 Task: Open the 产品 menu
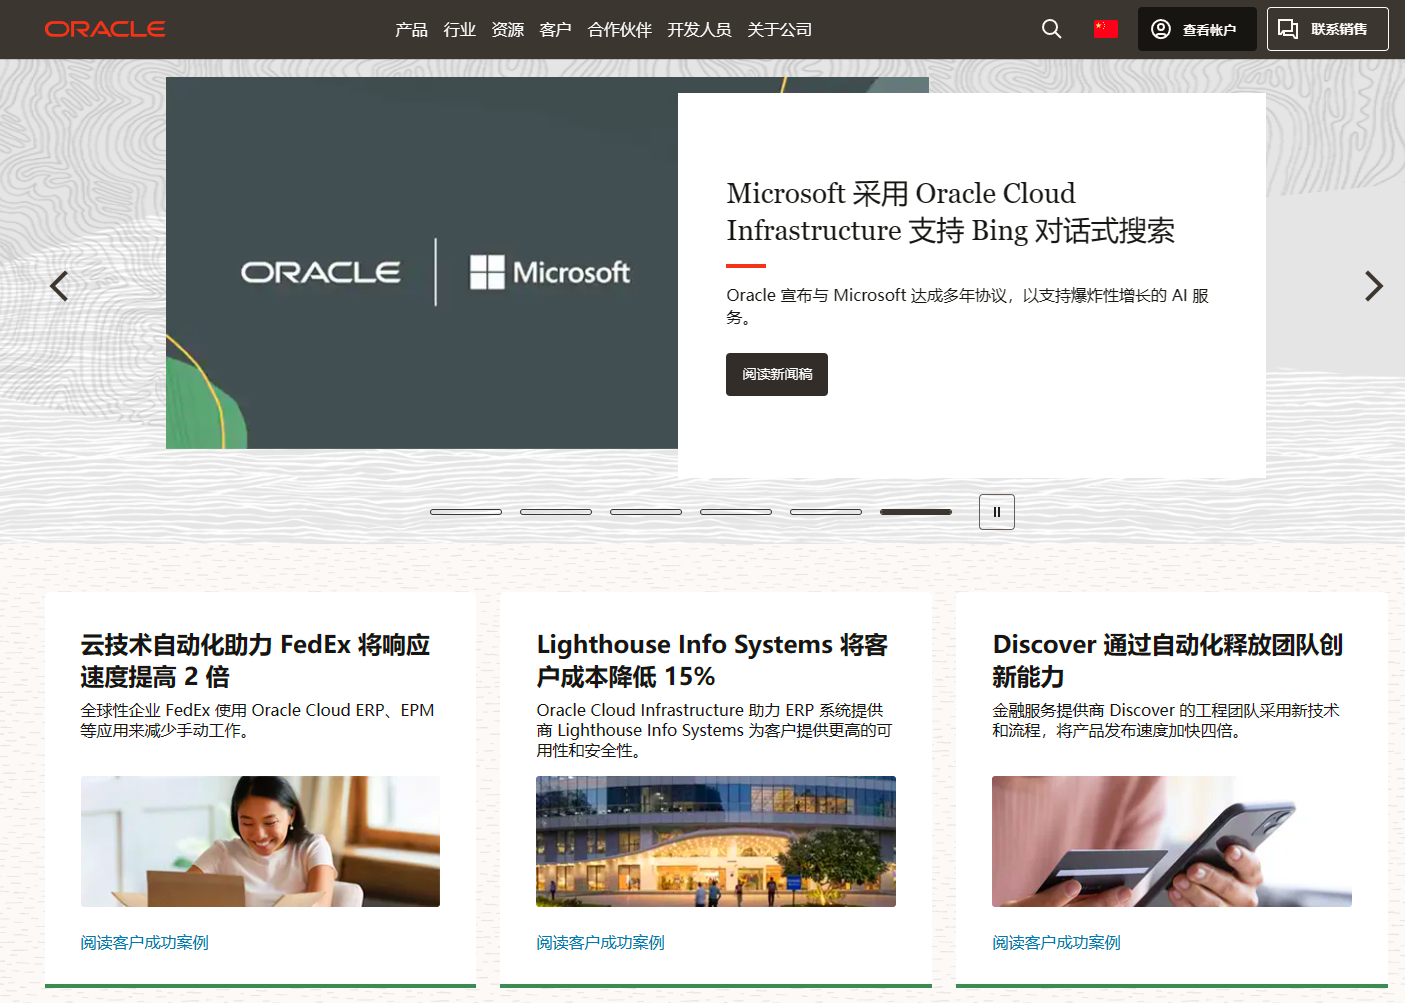click(411, 30)
